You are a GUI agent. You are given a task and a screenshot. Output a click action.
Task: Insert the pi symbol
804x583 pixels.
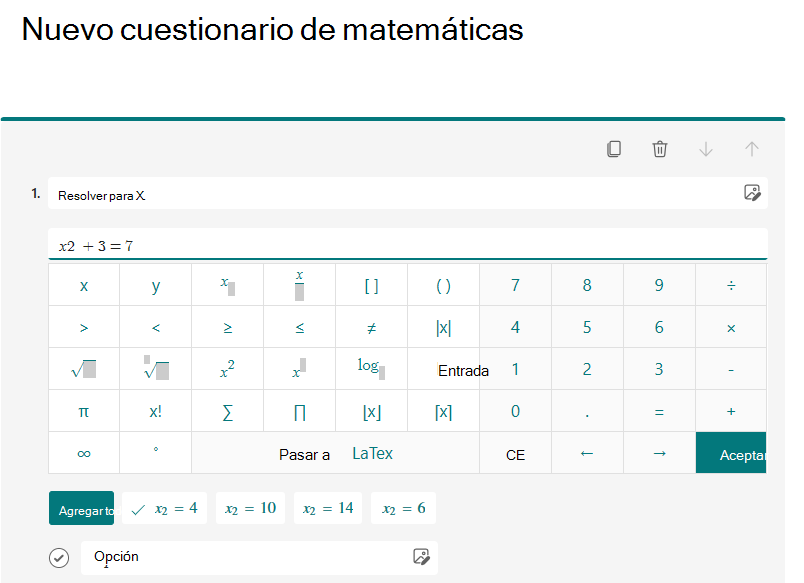click(84, 411)
